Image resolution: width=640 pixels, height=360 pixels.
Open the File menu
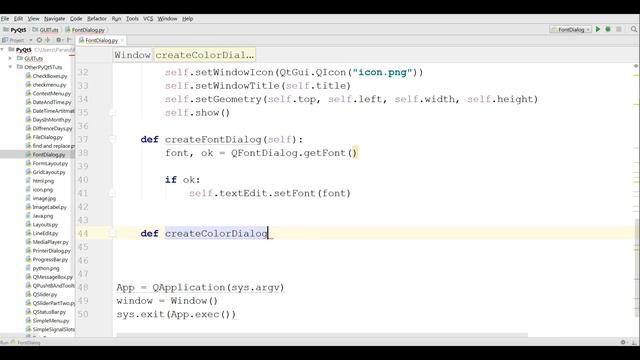pyautogui.click(x=5, y=19)
